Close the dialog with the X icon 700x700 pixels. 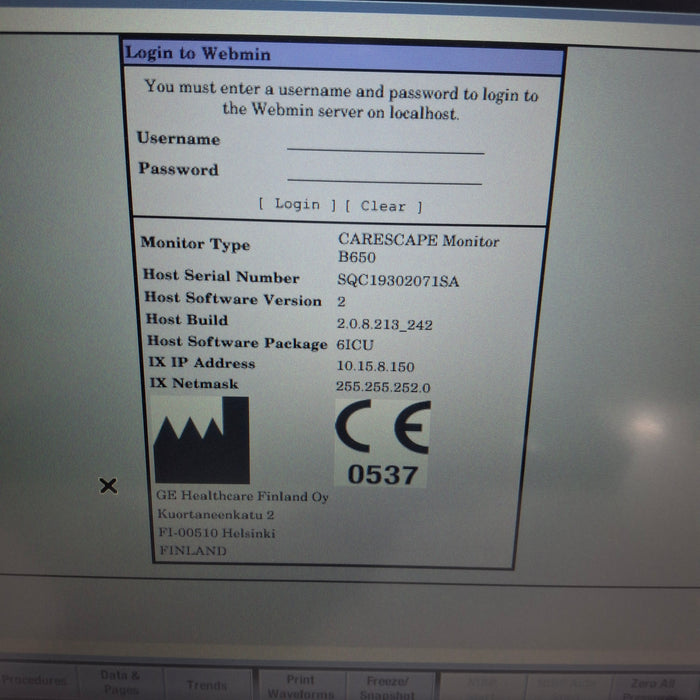(x=108, y=486)
